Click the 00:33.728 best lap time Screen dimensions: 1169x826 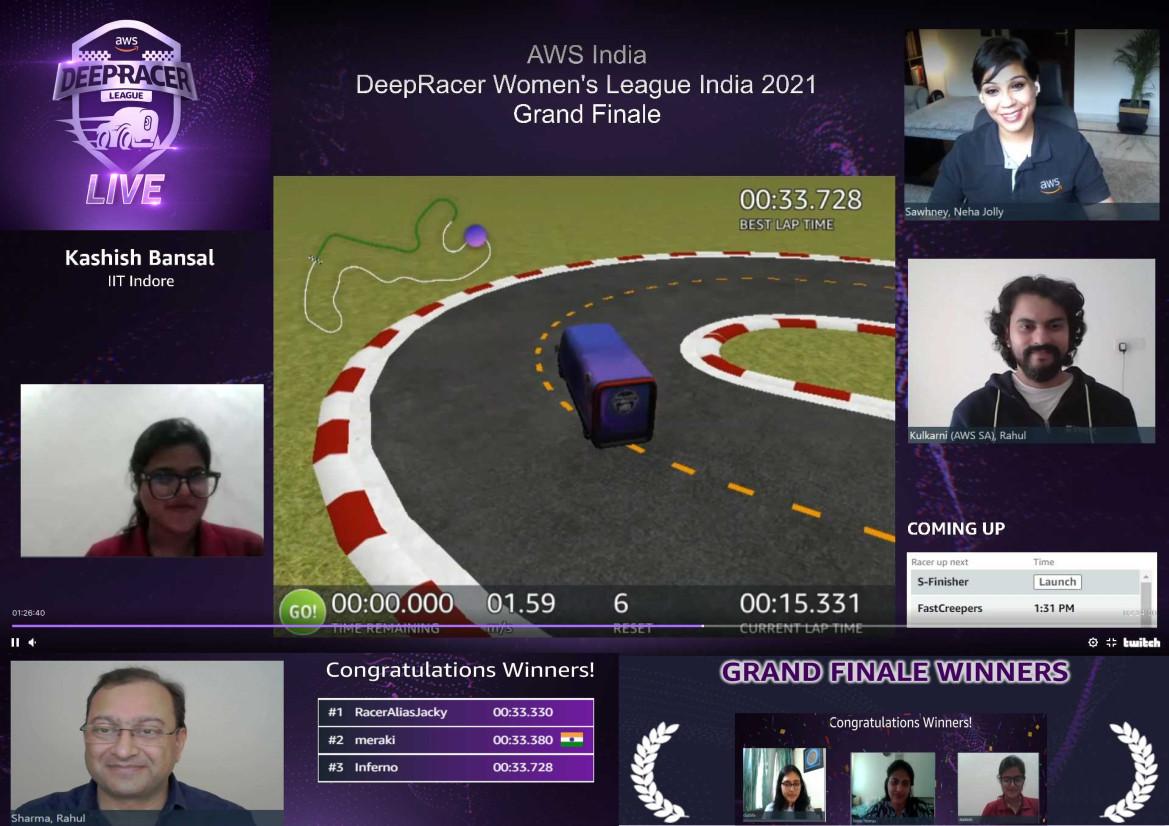coord(800,200)
